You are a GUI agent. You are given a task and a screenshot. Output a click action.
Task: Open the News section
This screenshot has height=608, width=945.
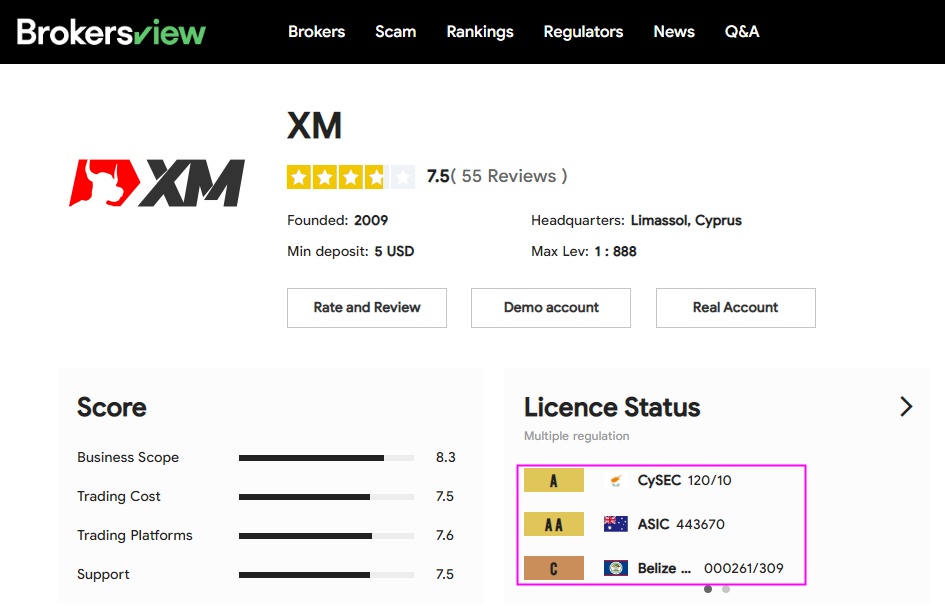coord(674,31)
